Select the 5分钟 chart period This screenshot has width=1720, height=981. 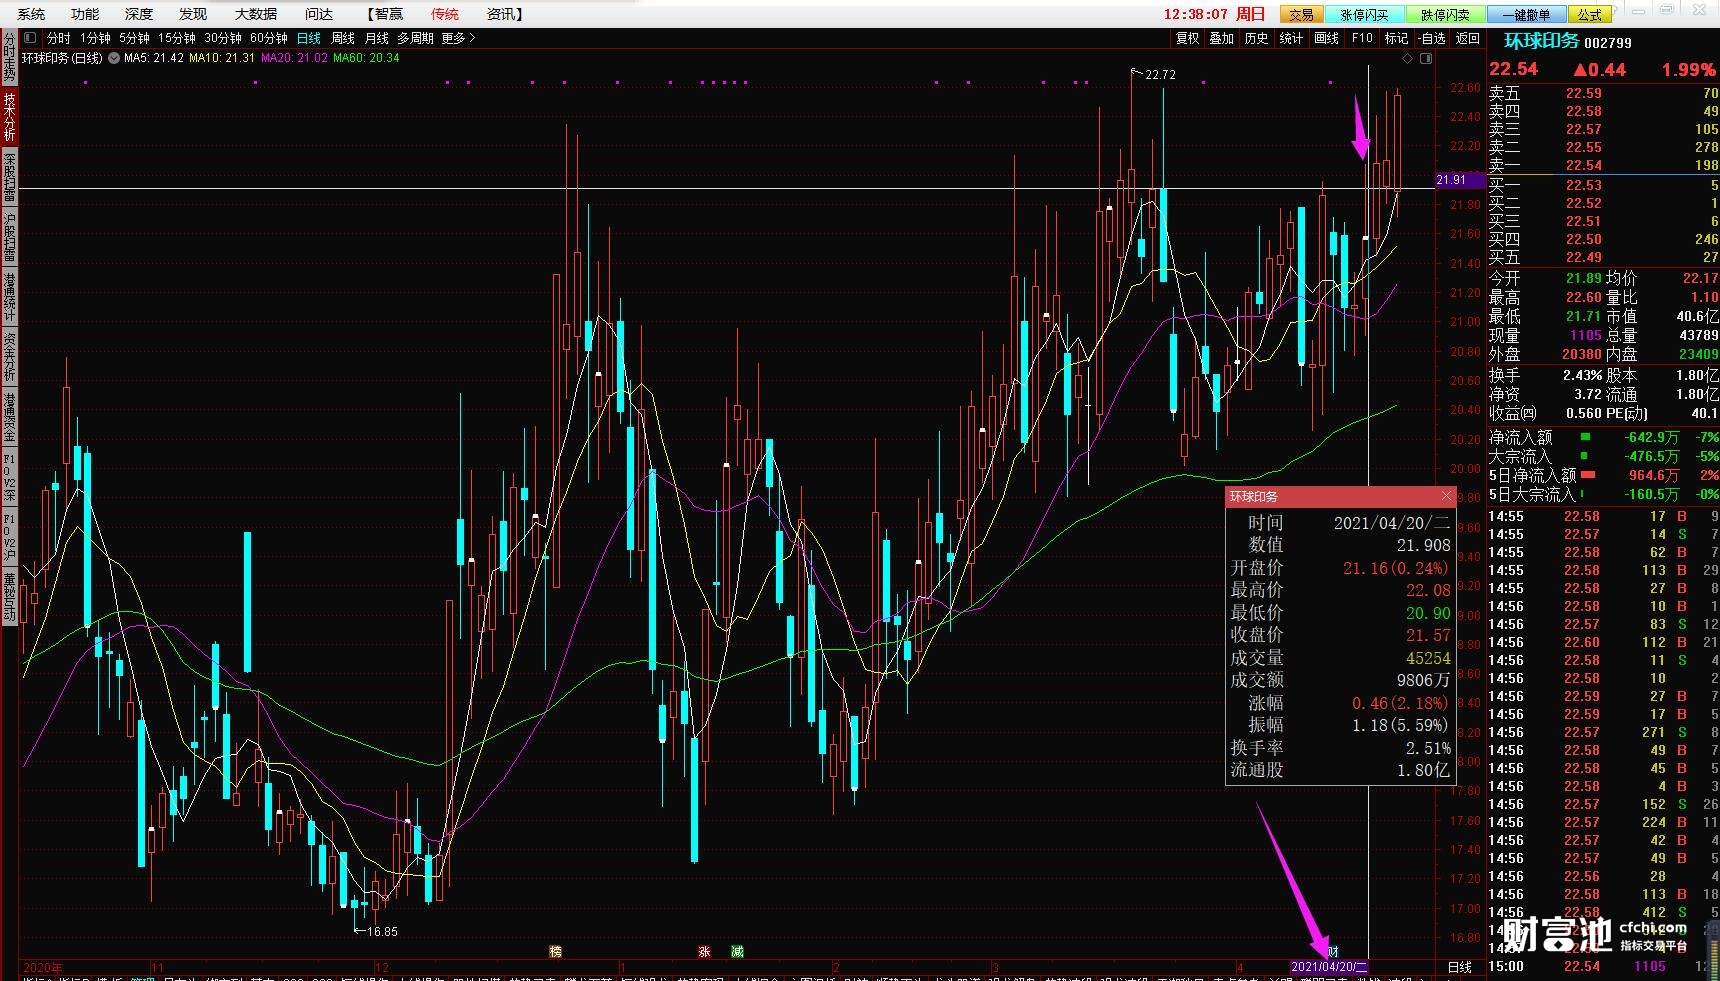[134, 38]
